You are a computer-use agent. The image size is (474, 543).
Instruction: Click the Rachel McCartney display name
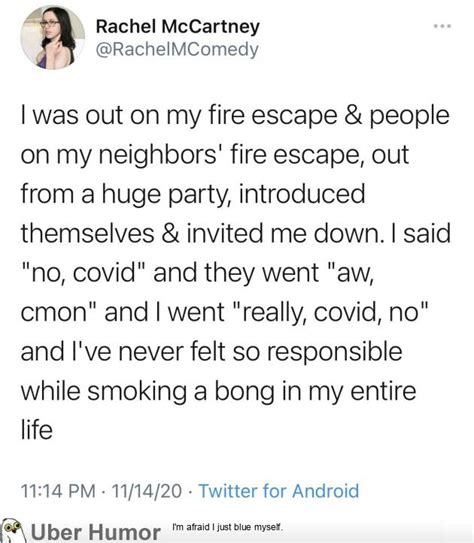[x=178, y=27]
